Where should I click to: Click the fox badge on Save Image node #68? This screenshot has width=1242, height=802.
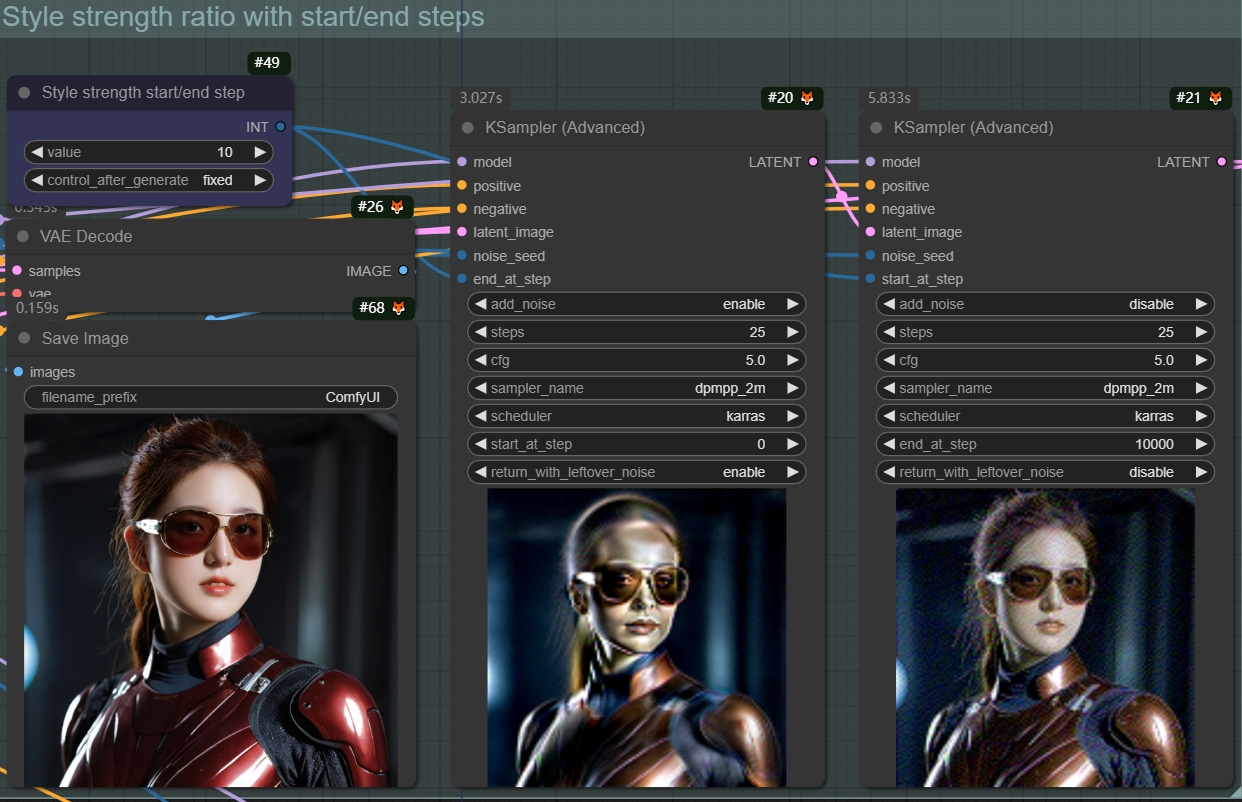pyautogui.click(x=398, y=308)
